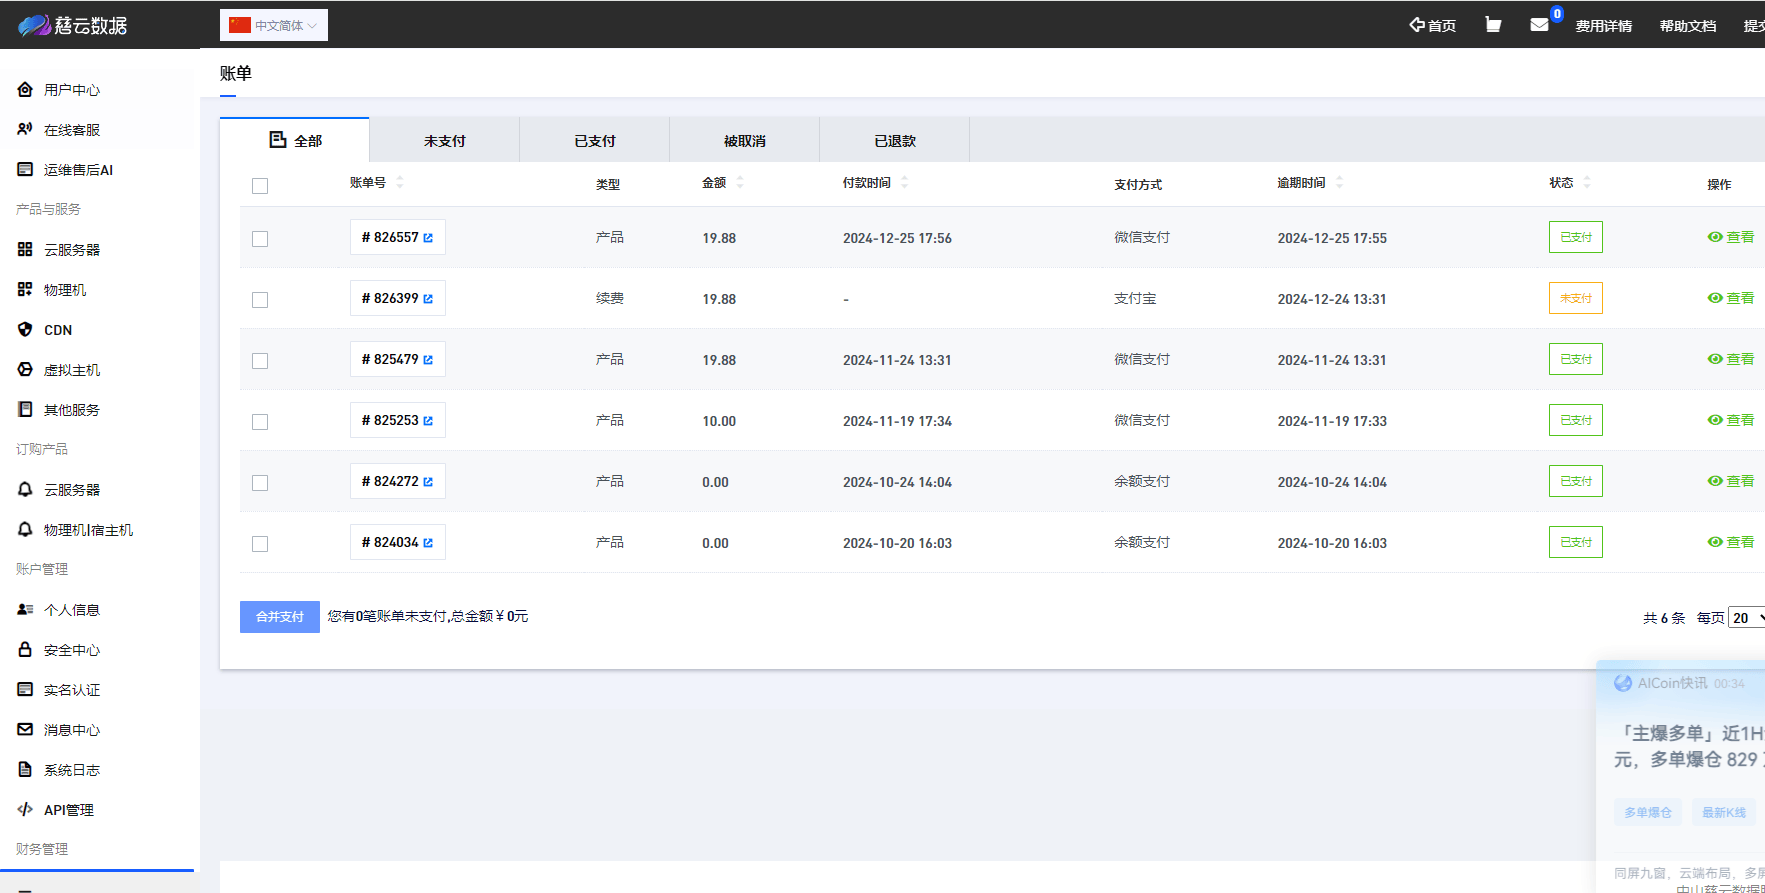Click the unread message count badge
1765x893 pixels.
[x=1557, y=14]
